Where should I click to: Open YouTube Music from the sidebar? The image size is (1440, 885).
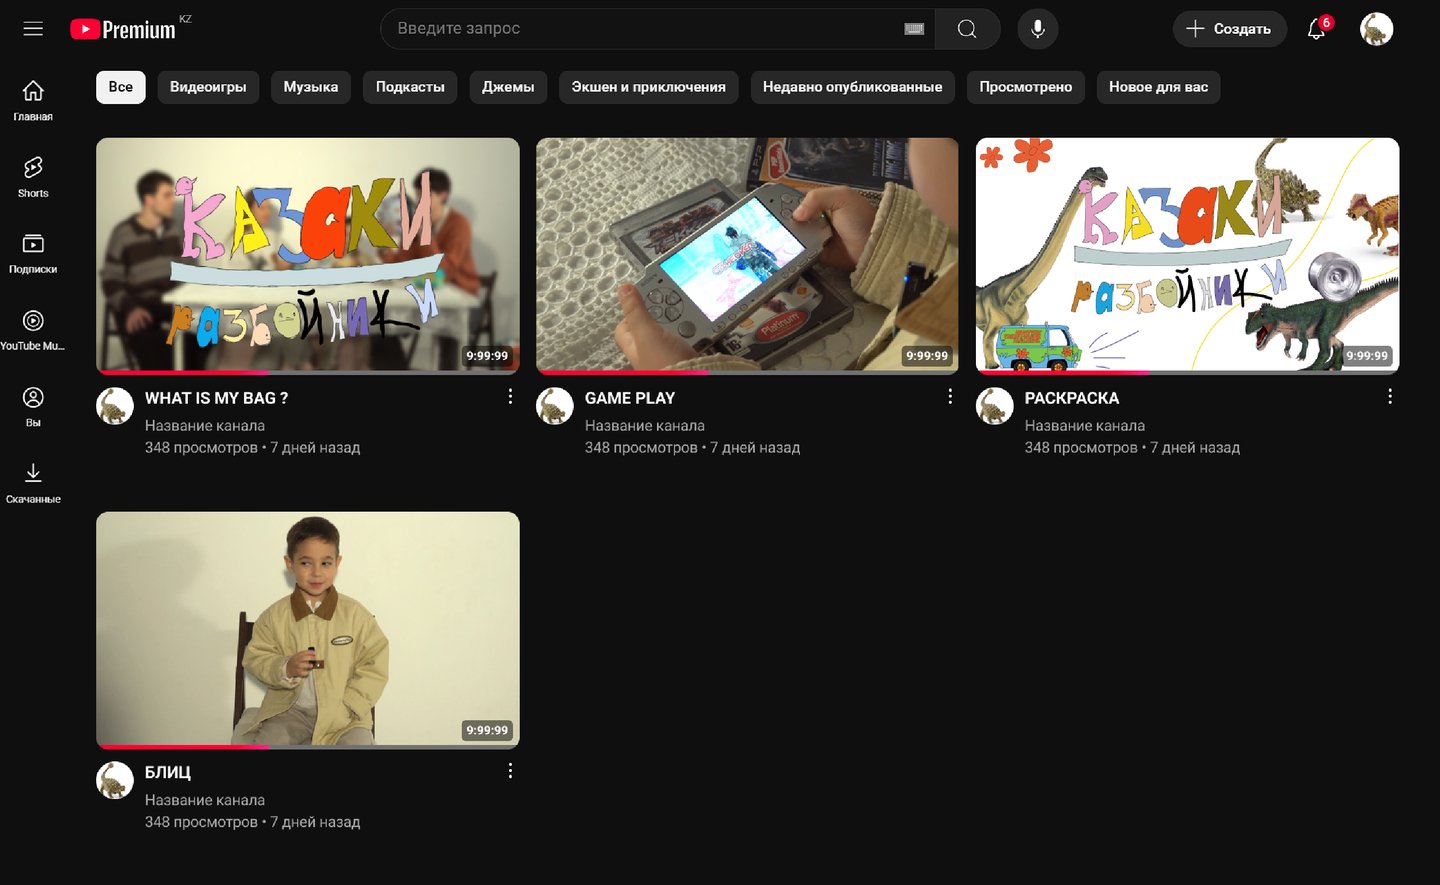[x=33, y=330]
